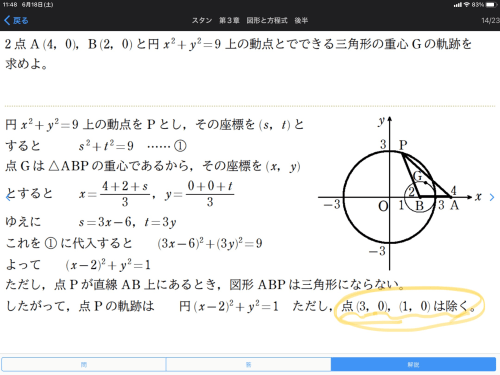The width and height of the screenshot is (500, 375).
Task: Check the battery icon in status bar
Action: tap(491, 5)
